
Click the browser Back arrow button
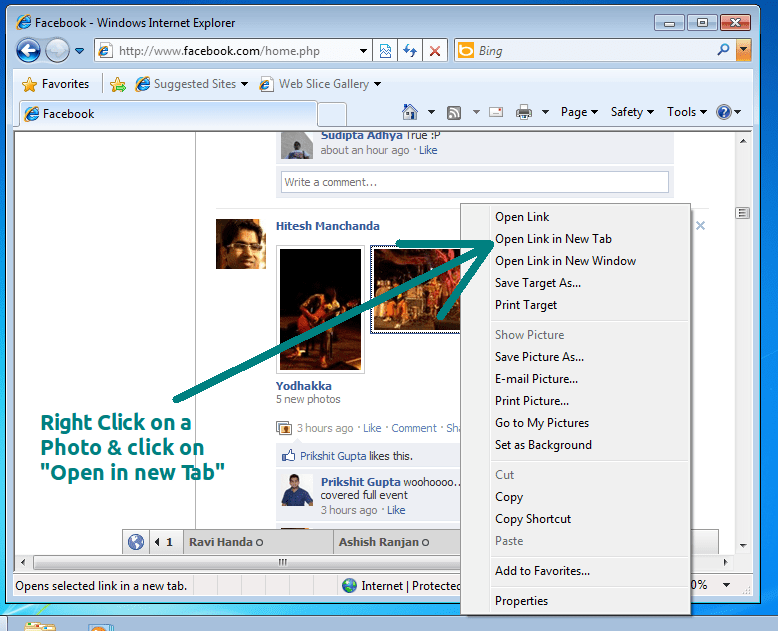pyautogui.click(x=28, y=51)
